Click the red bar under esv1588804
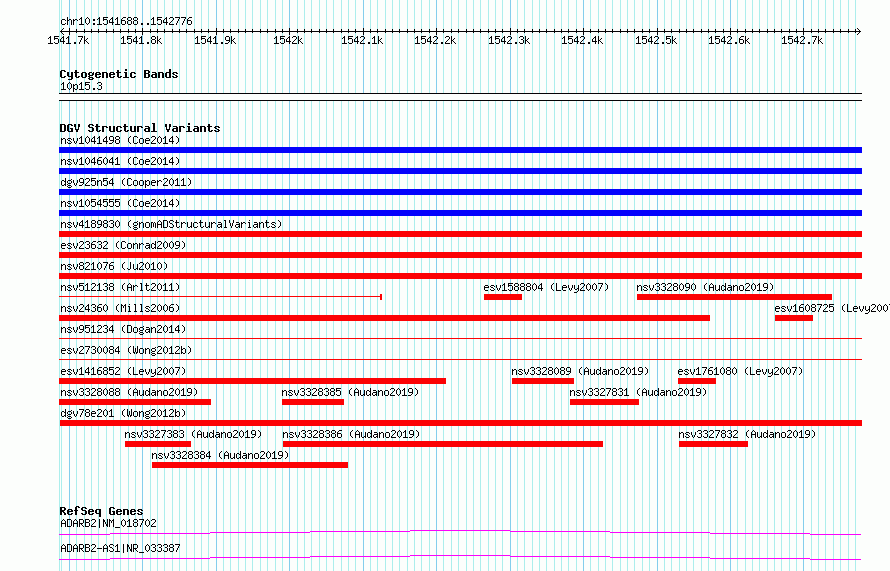Viewport: 890px width, 571px height. tap(503, 297)
